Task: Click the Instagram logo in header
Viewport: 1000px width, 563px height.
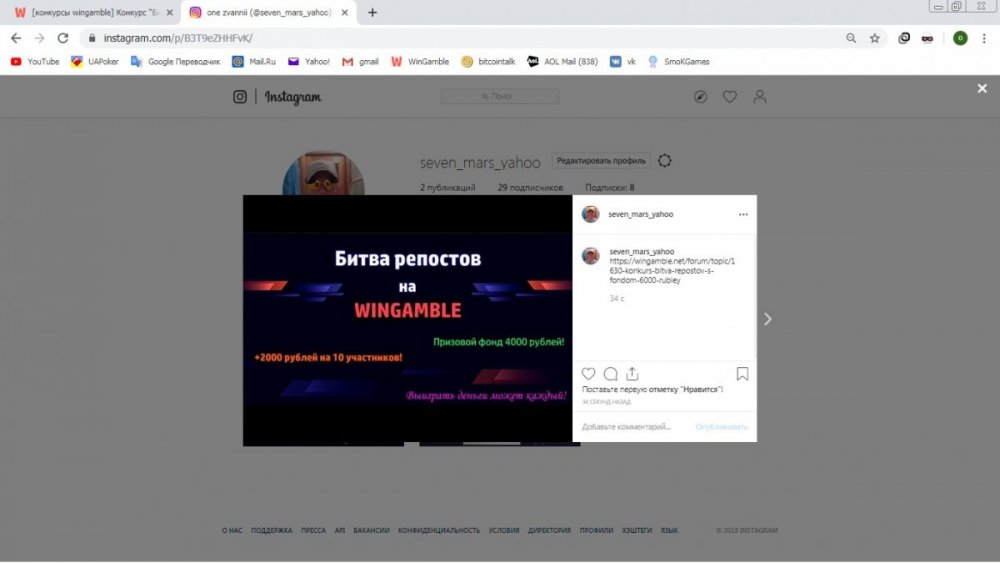Action: [278, 97]
